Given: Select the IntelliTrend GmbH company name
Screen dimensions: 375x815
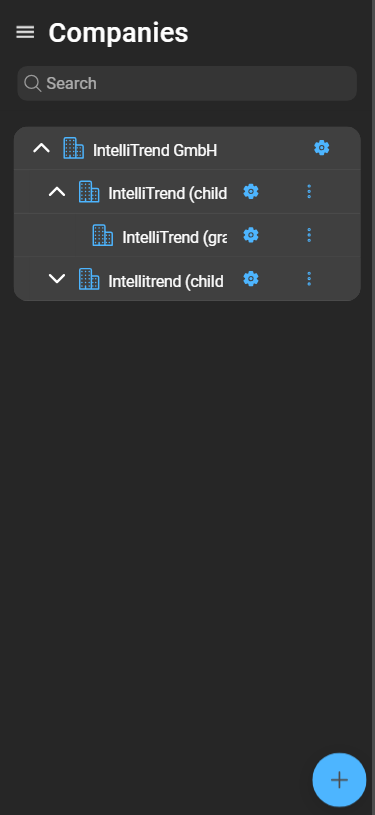Looking at the screenshot, I should click(x=155, y=151).
